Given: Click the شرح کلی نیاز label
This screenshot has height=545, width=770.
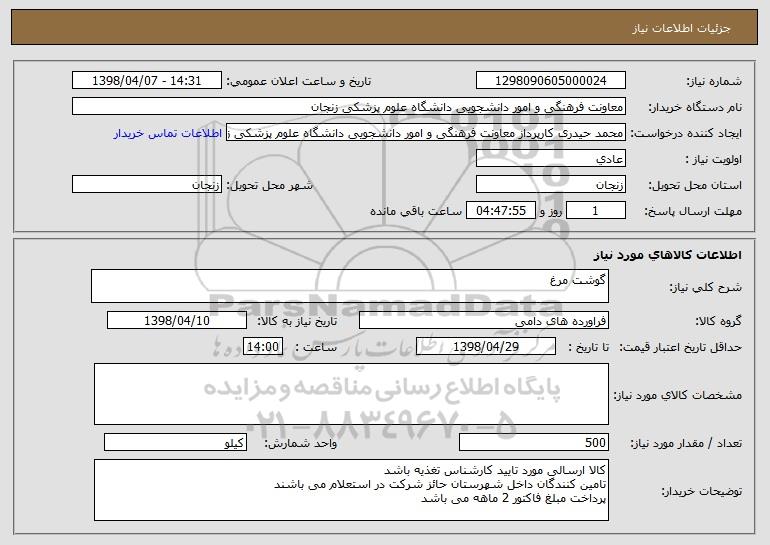Looking at the screenshot, I should [706, 287].
